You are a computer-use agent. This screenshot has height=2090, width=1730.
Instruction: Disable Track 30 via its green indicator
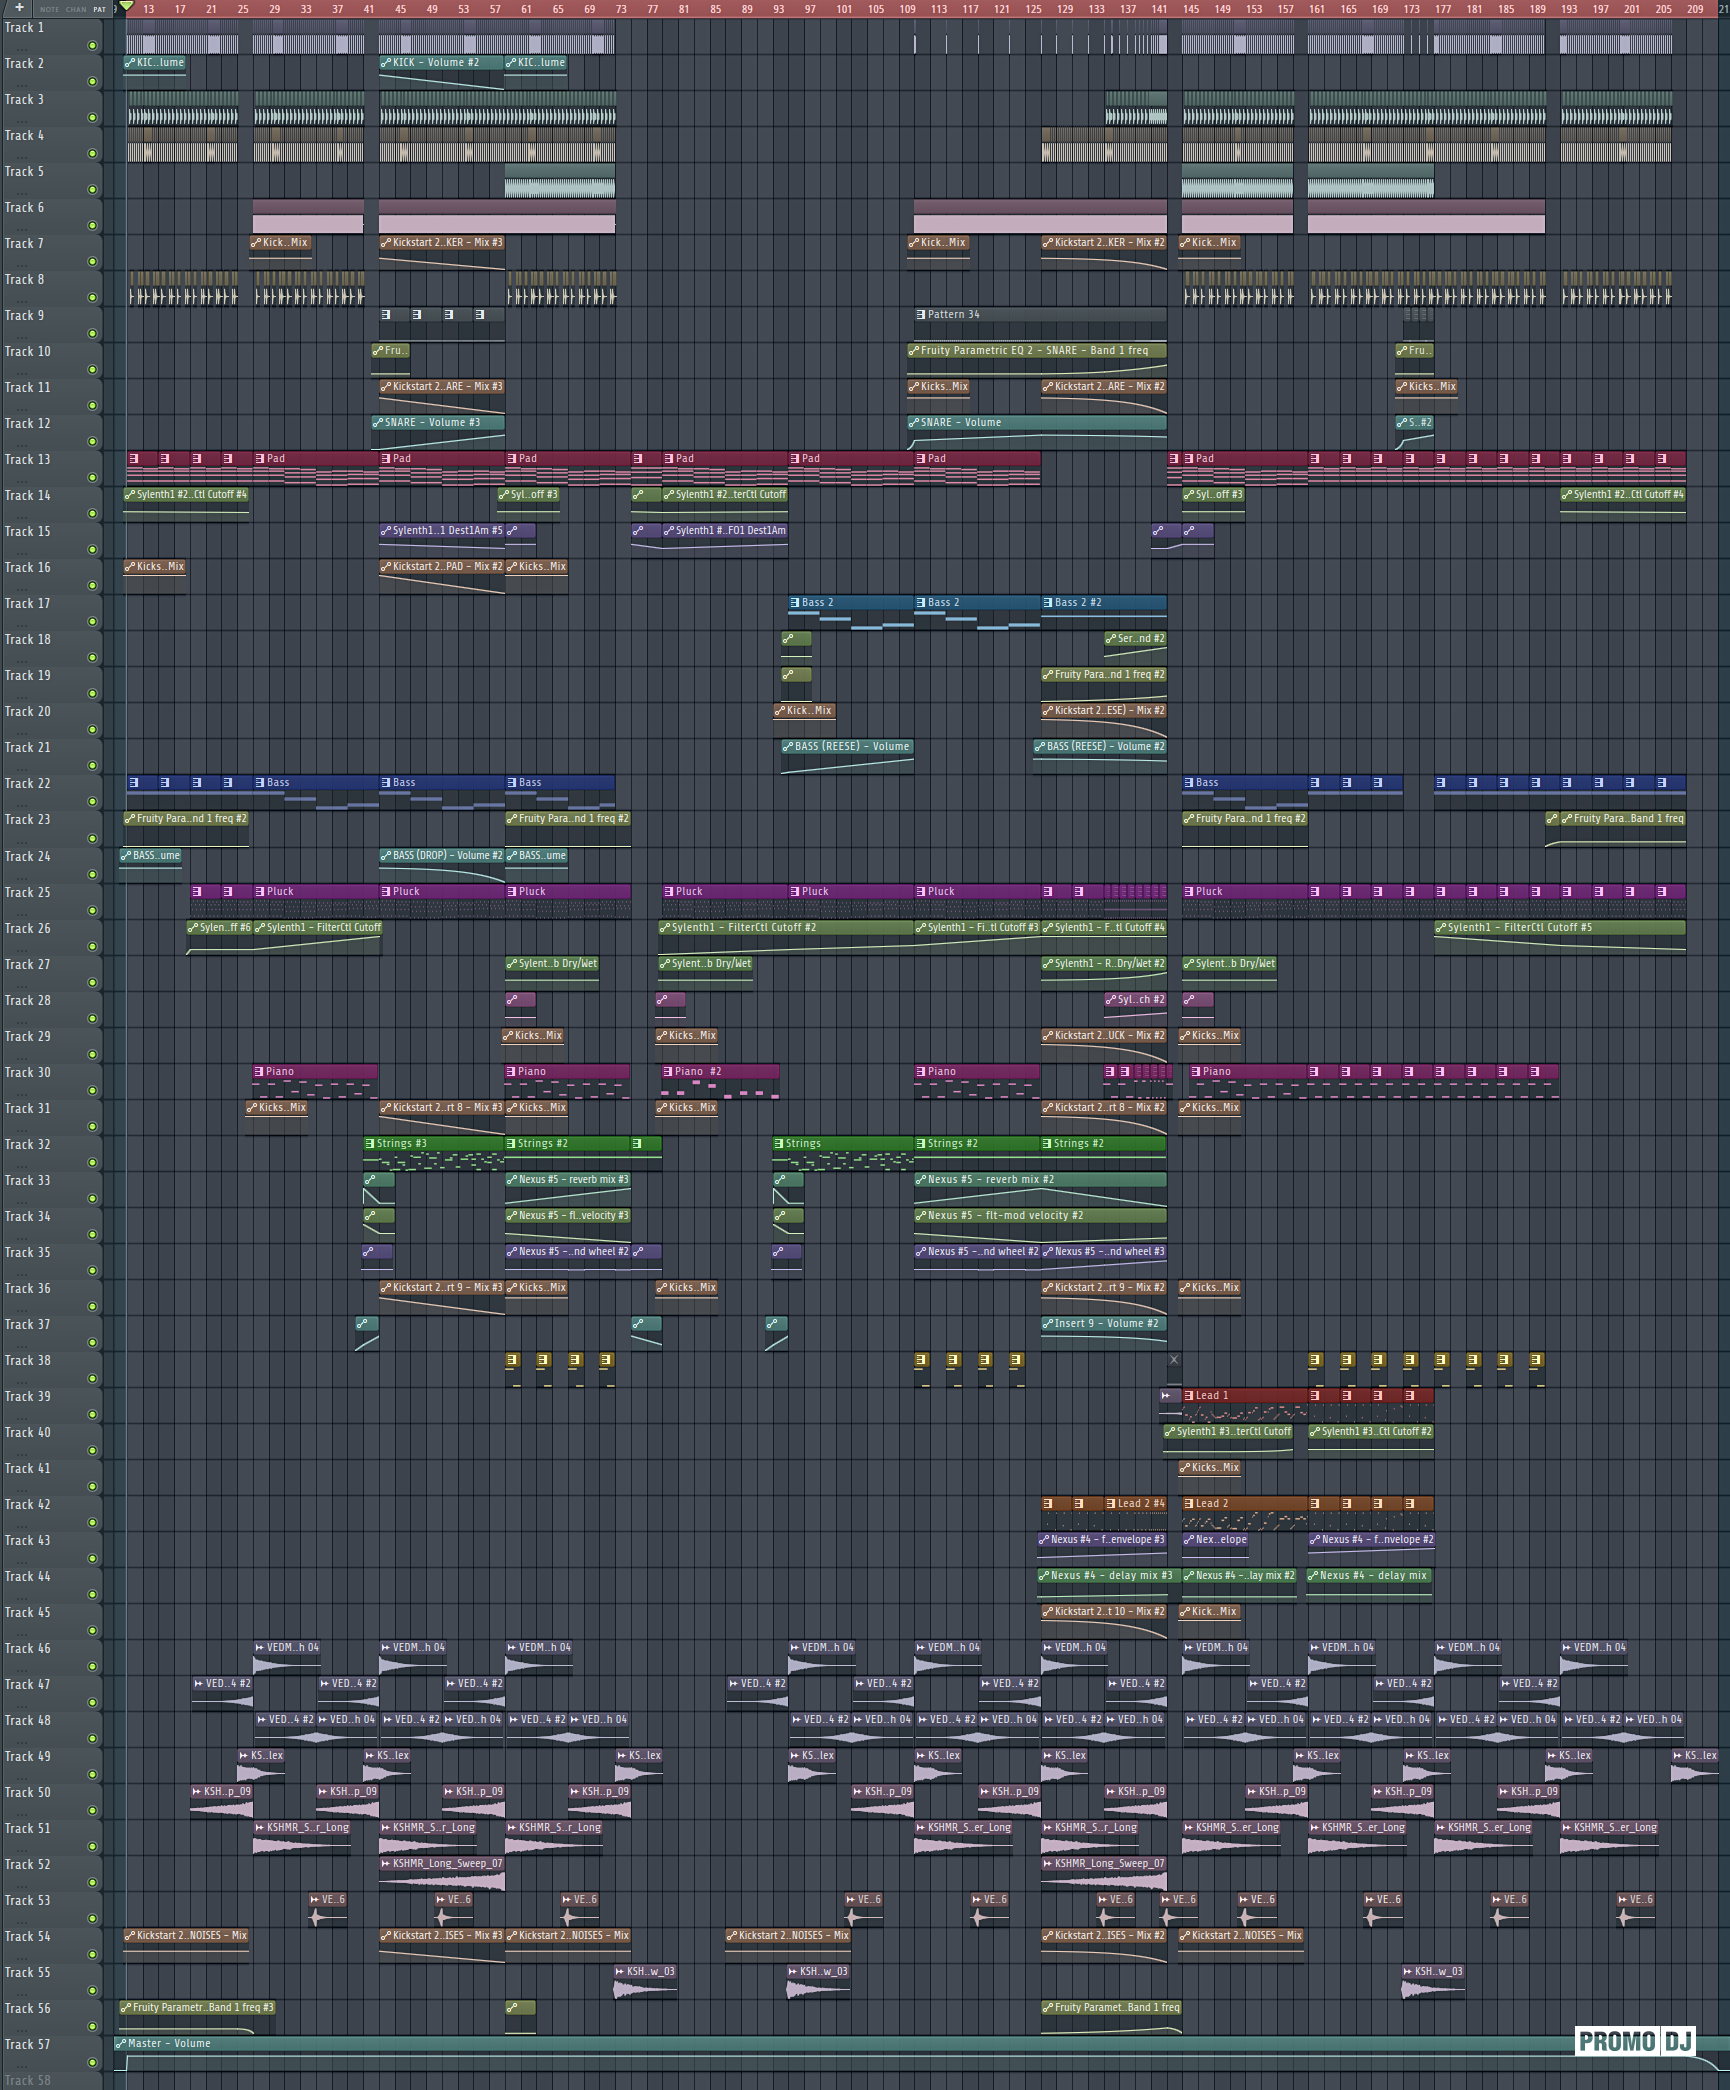click(x=93, y=1091)
